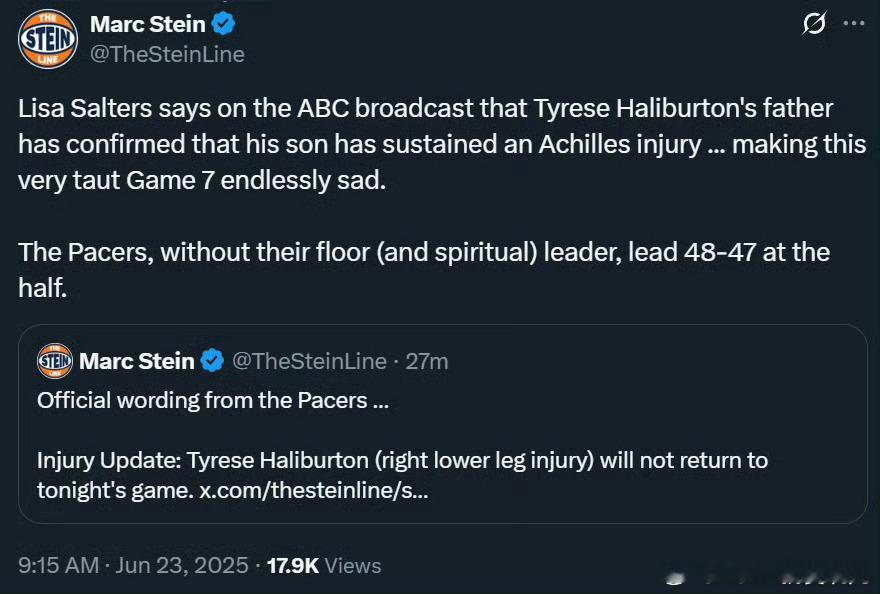Click Marc Stein's profile avatar on main post

[45, 39]
